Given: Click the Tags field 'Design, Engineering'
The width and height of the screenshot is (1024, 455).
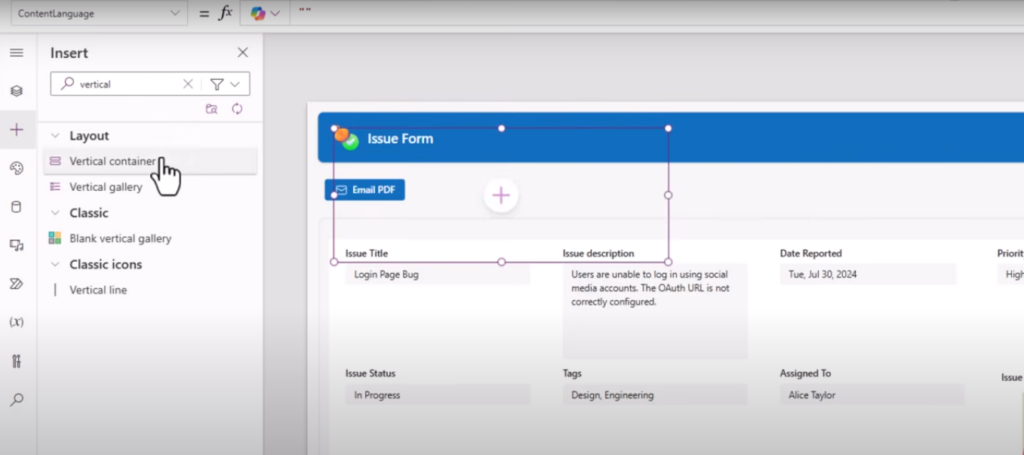Looking at the screenshot, I should [x=655, y=395].
